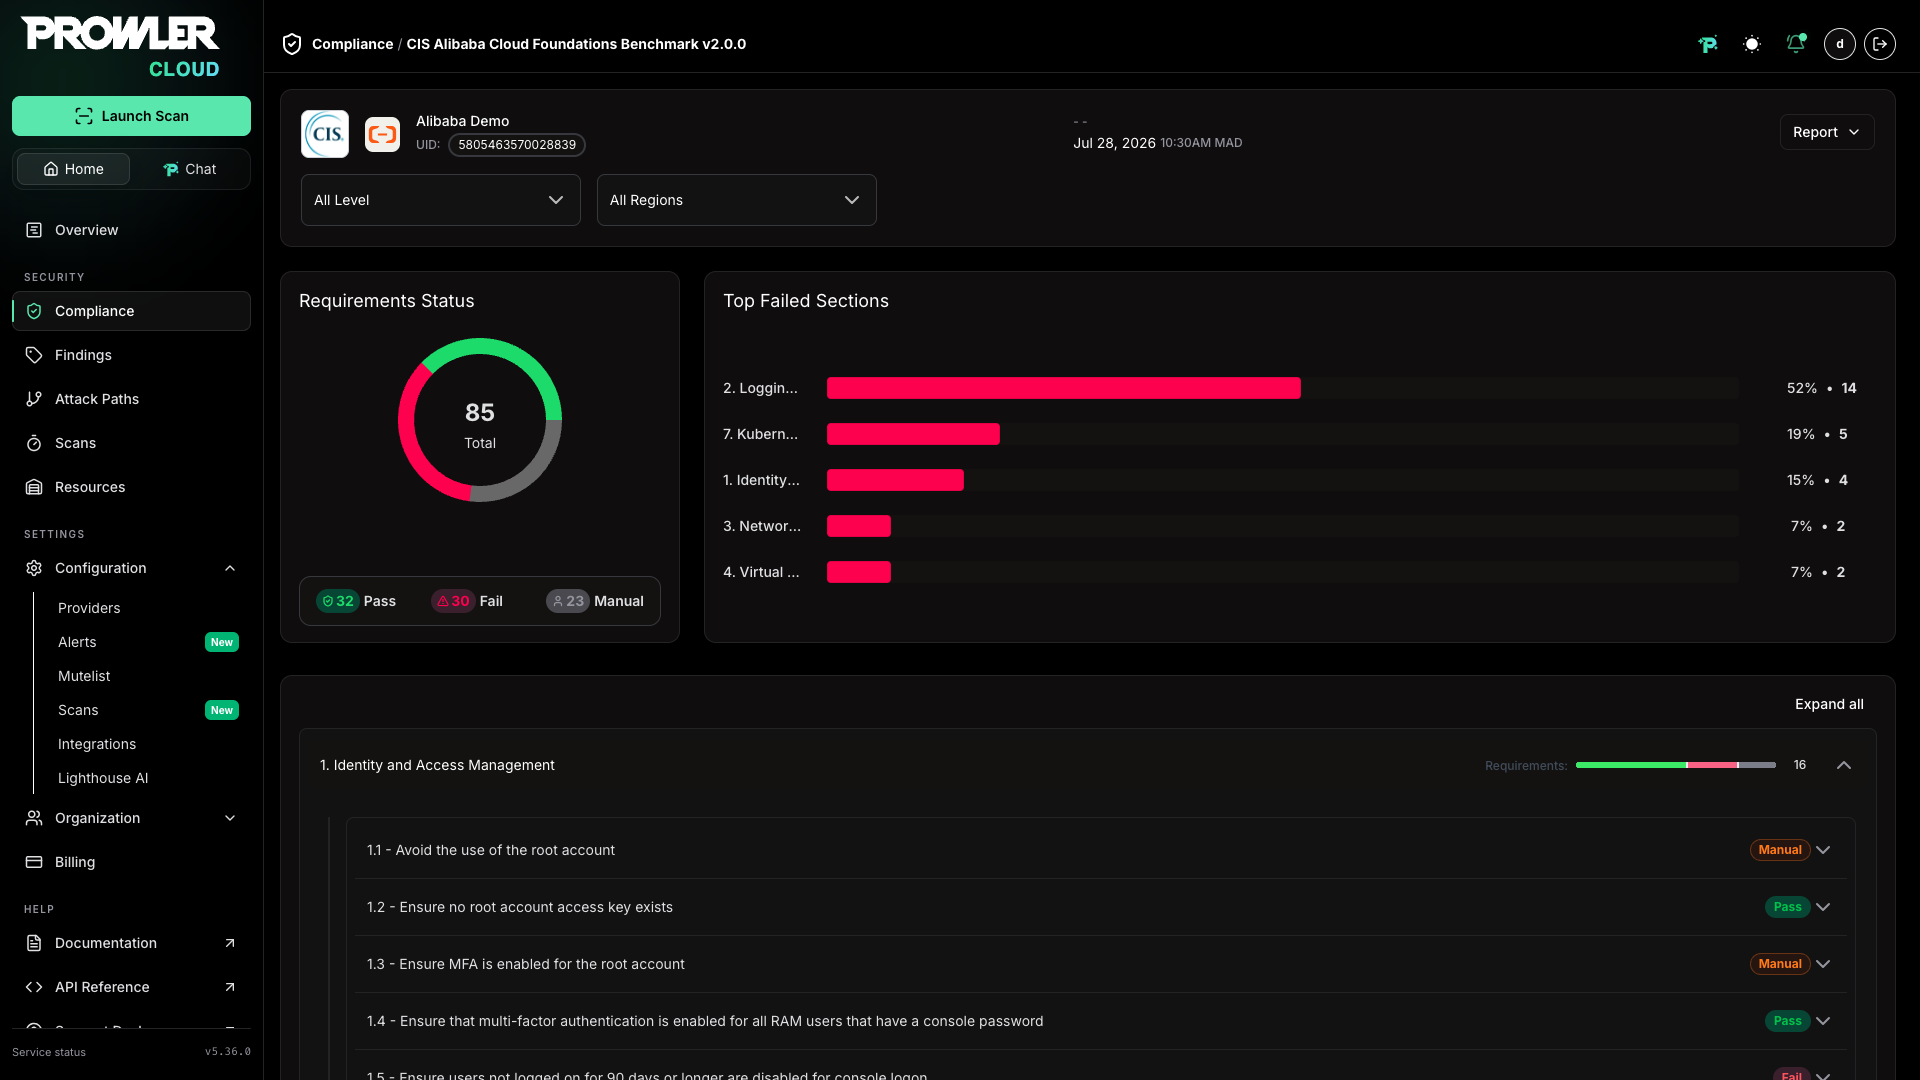1920x1080 pixels.
Task: Click Service status link
Action: (x=49, y=1052)
